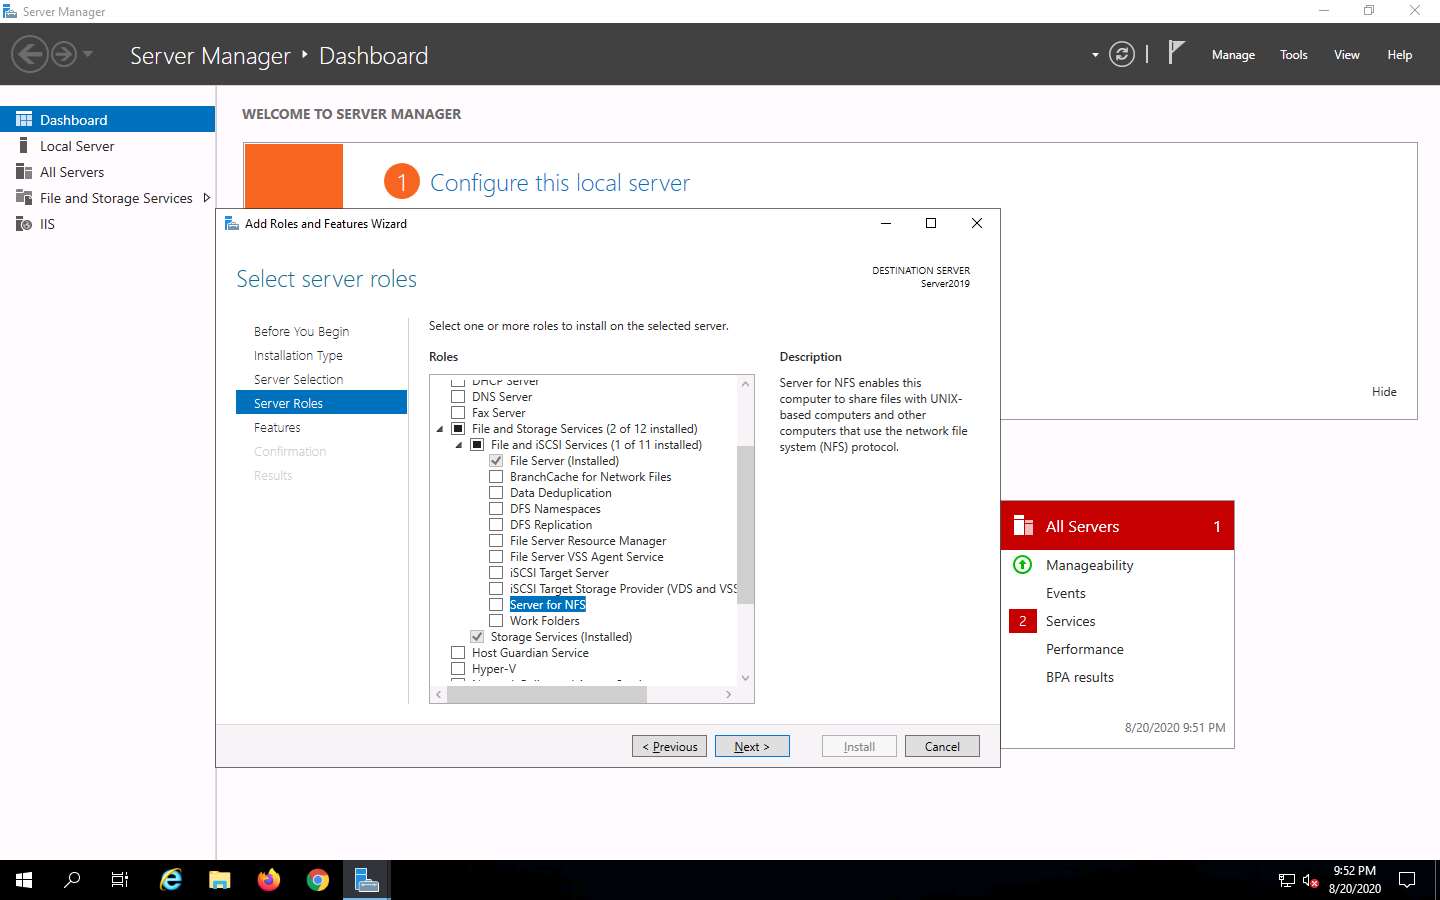
Task: Go to the Features wizard step
Action: coord(277,427)
